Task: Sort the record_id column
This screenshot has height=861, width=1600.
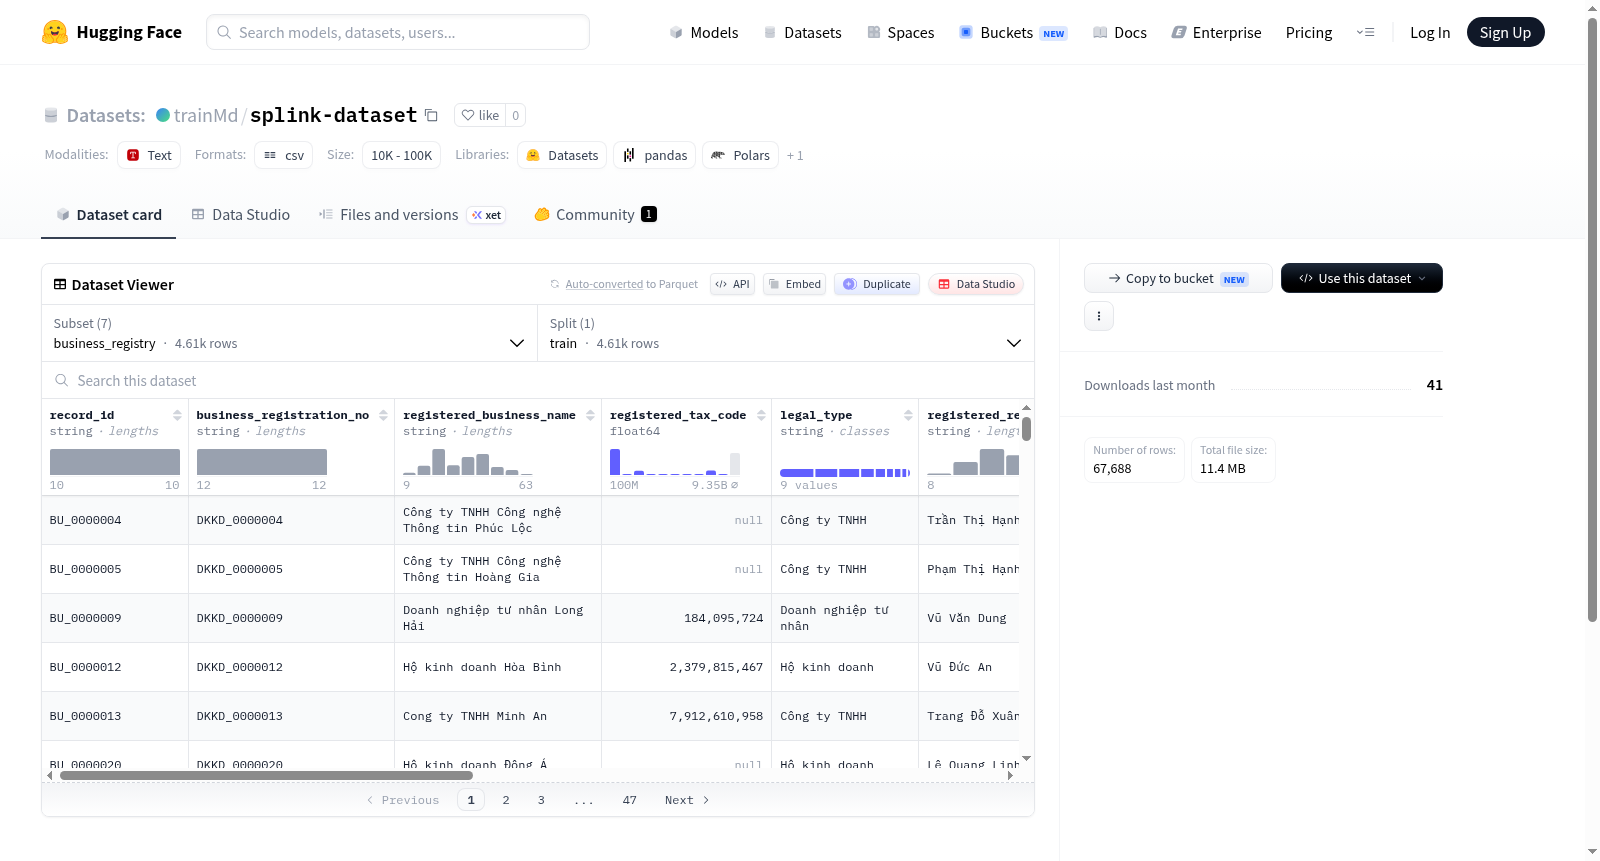Action: 177,415
